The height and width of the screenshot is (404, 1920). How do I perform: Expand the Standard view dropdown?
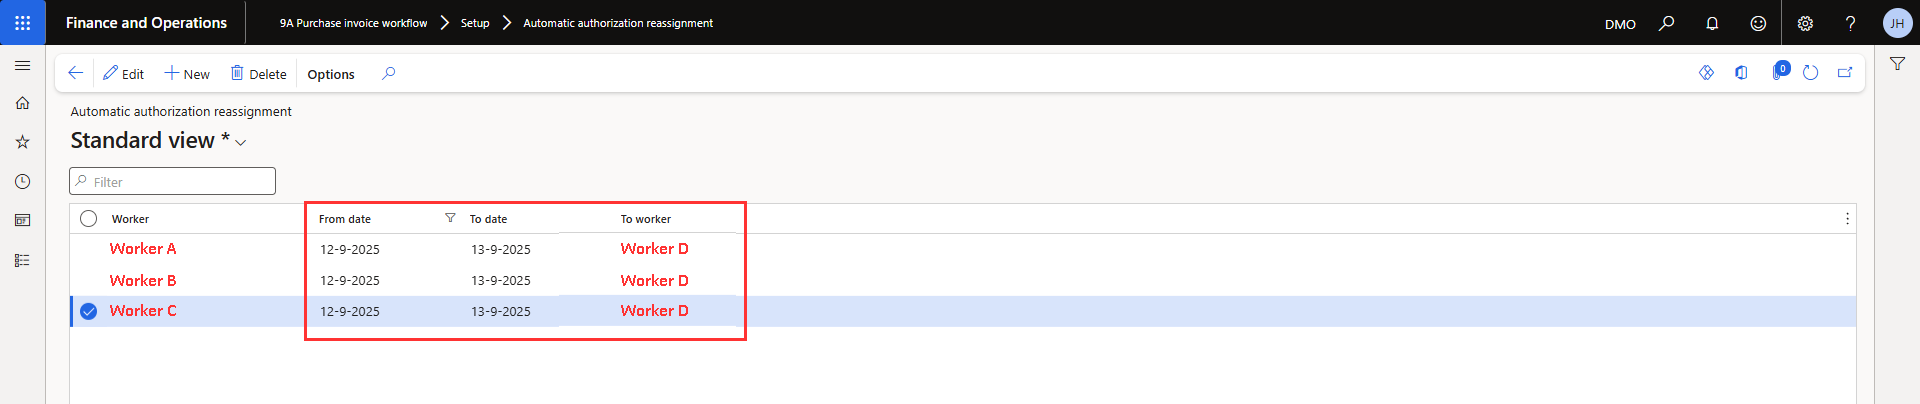[241, 142]
